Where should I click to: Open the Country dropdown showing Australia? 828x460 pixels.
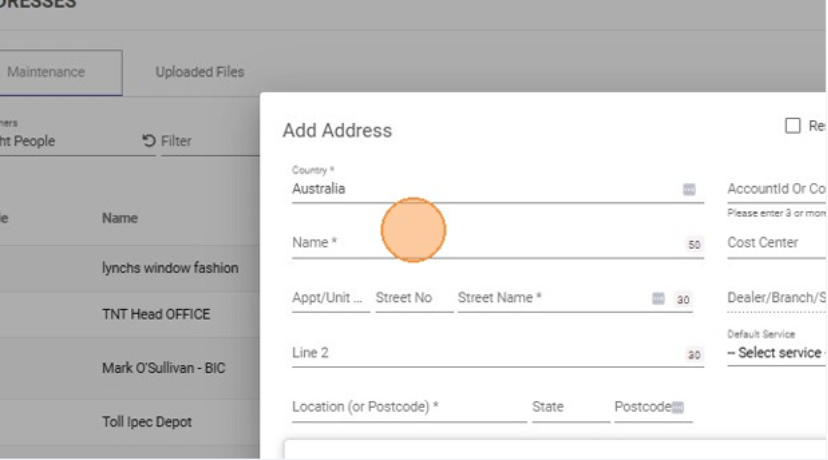[480, 188]
